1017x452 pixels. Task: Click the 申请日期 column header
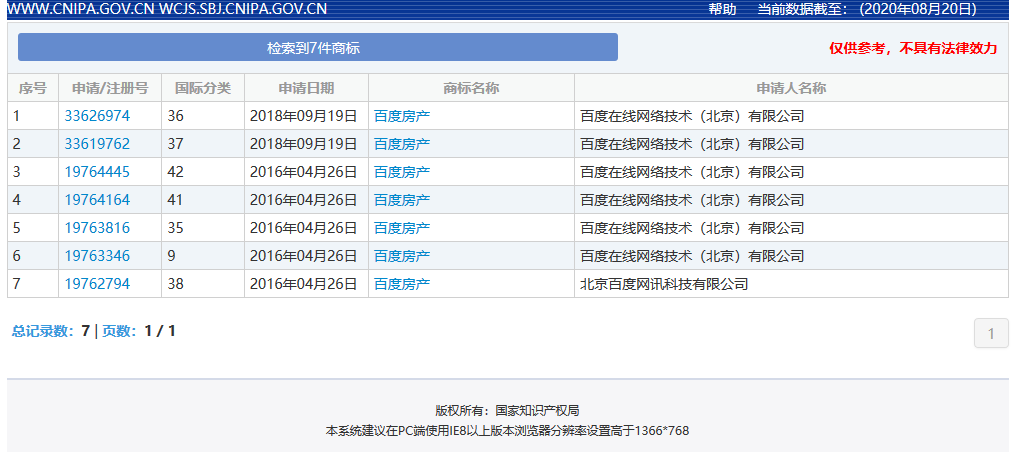(x=307, y=88)
